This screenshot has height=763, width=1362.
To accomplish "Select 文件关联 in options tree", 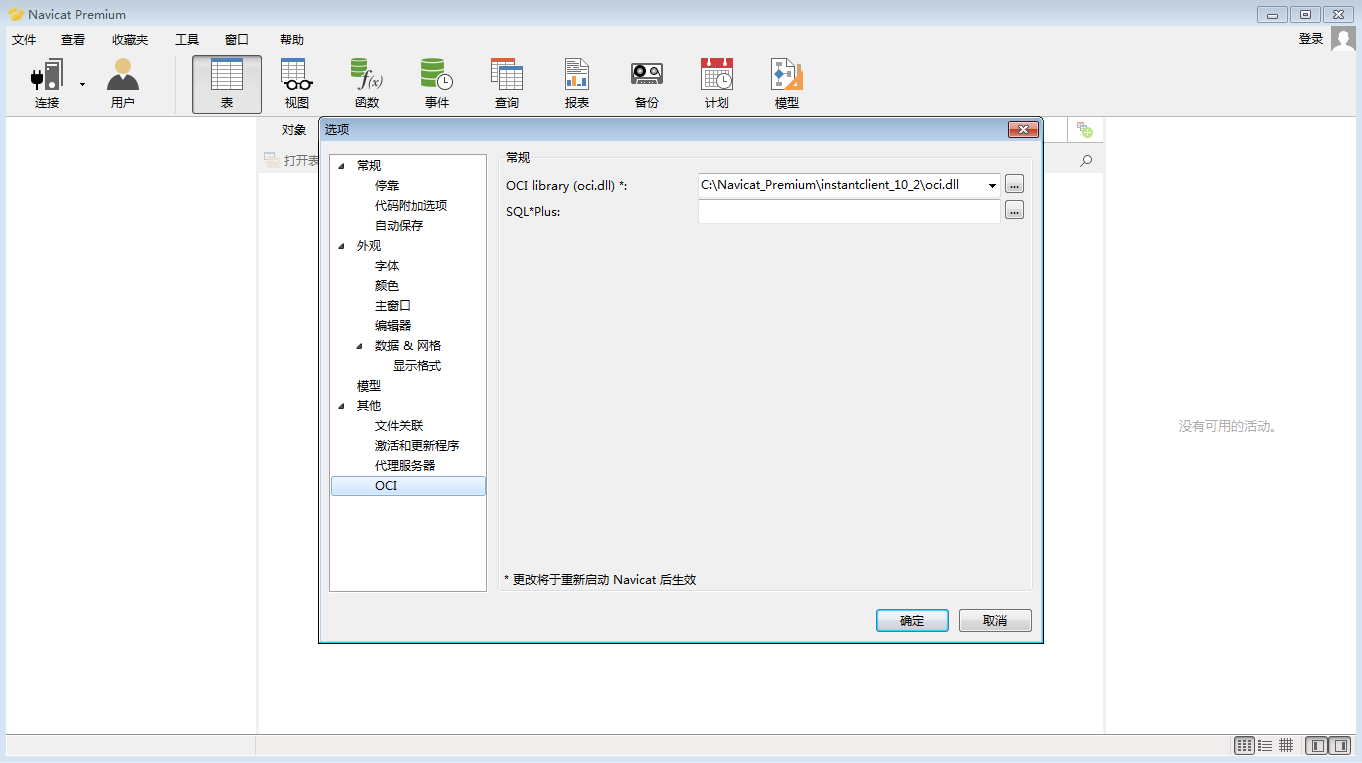I will click(x=399, y=425).
